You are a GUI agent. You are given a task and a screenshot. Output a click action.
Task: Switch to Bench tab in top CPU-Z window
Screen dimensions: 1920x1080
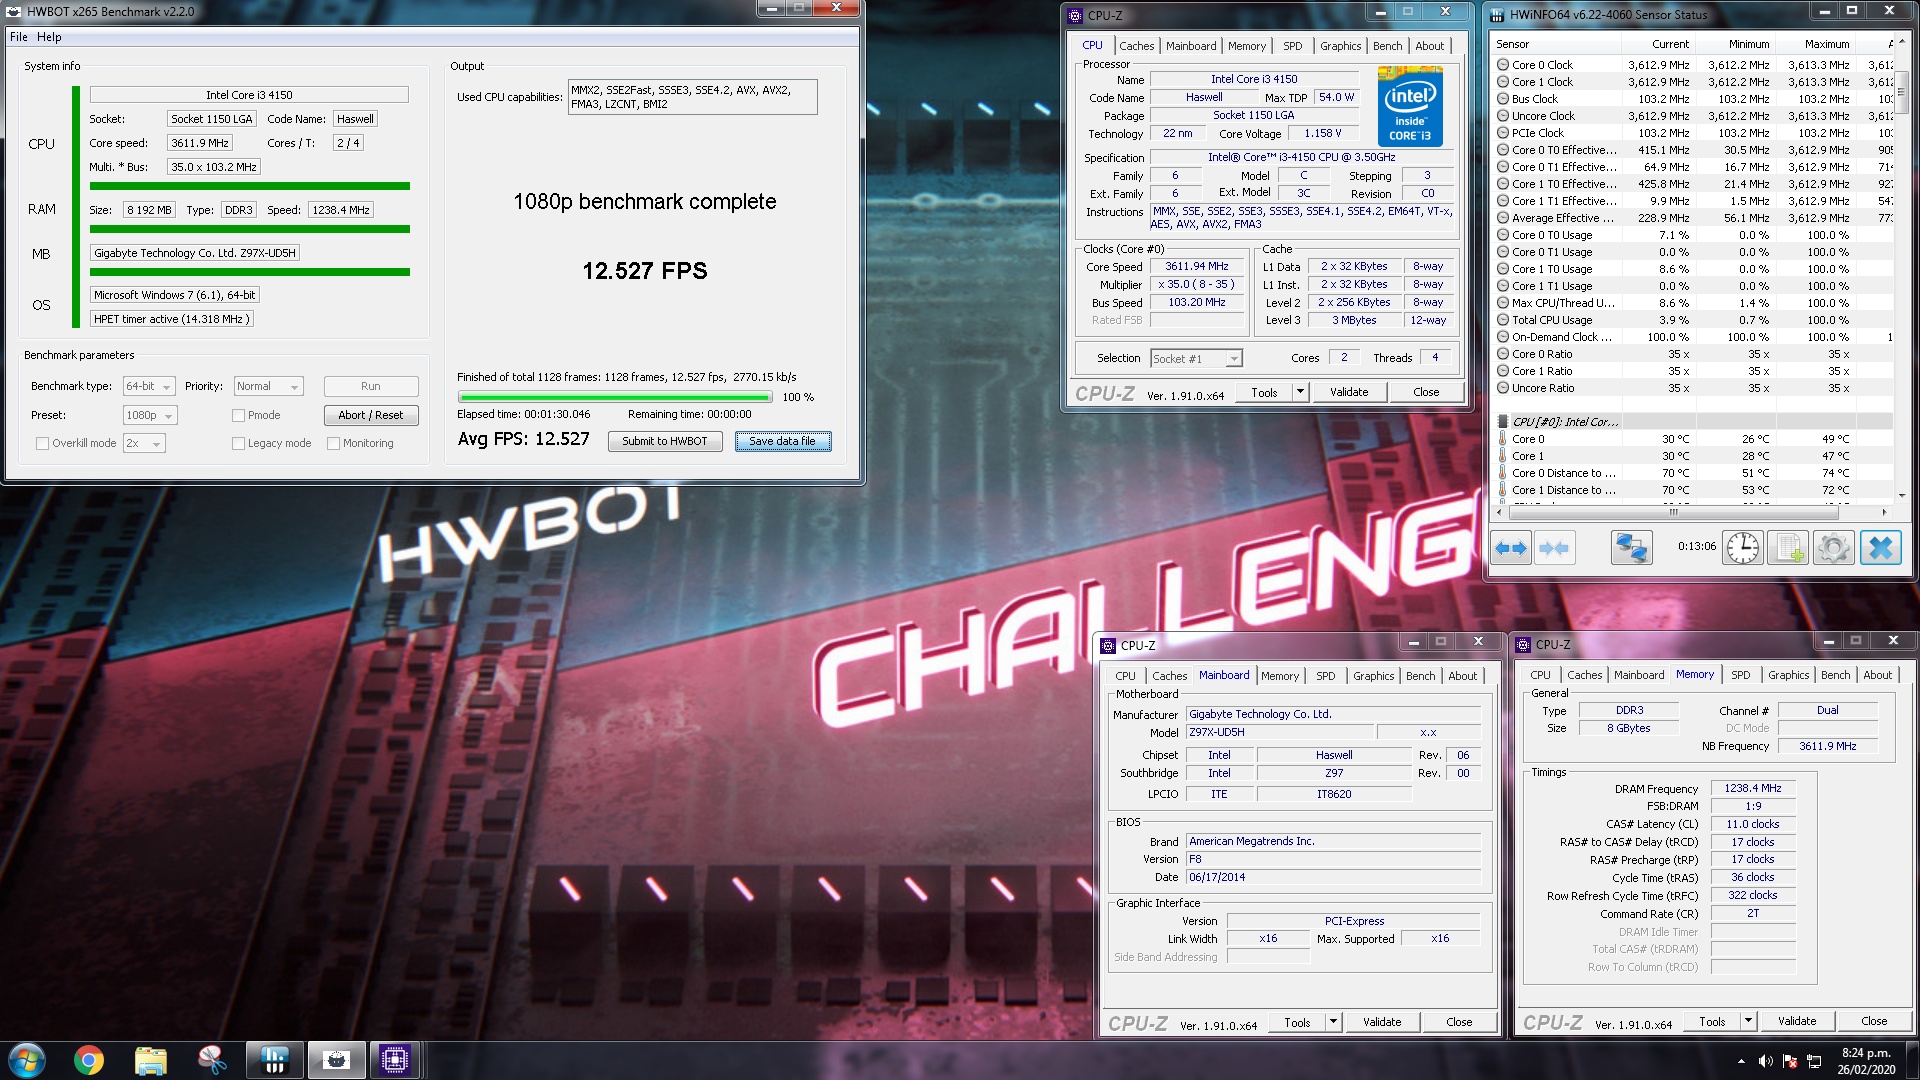[x=1387, y=46]
